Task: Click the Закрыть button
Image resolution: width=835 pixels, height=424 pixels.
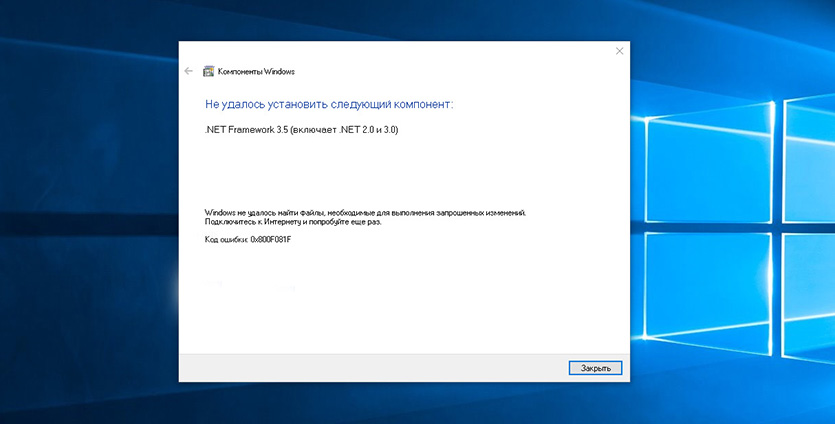Action: pyautogui.click(x=595, y=368)
